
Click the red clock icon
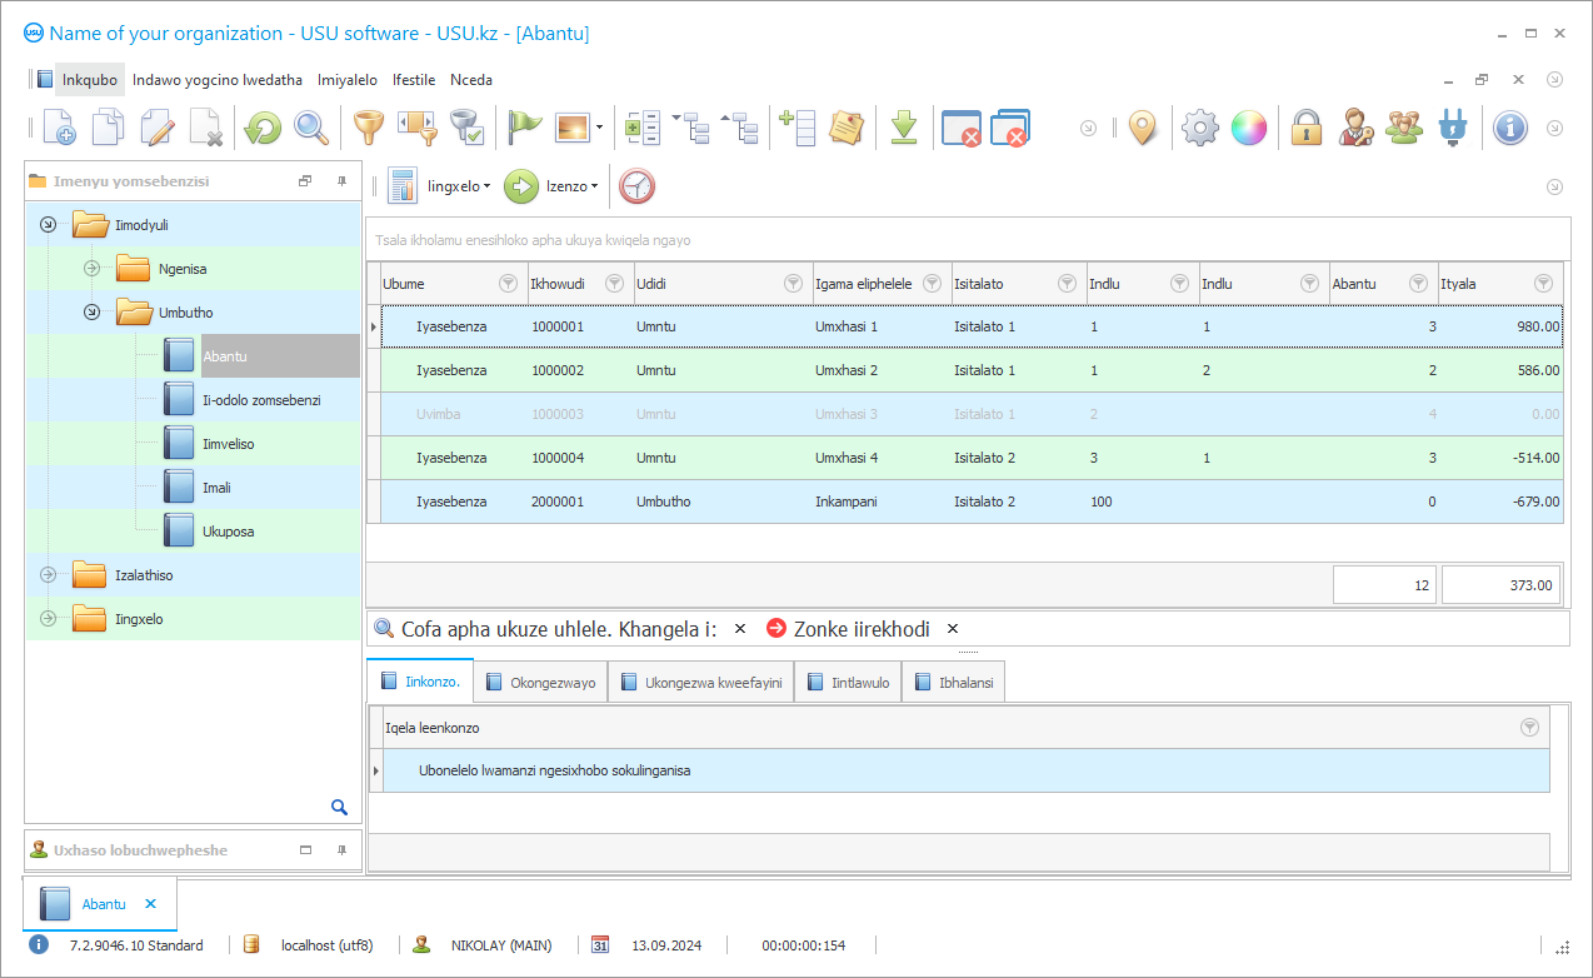(x=636, y=187)
